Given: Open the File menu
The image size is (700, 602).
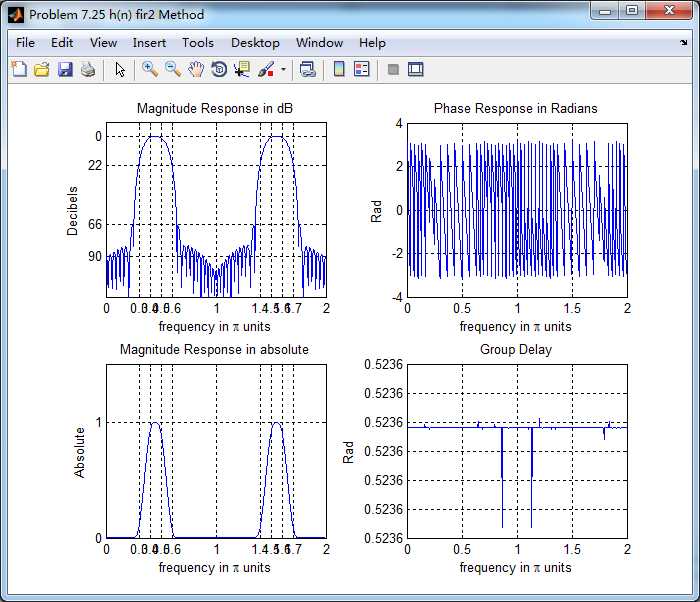Looking at the screenshot, I should click(25, 43).
